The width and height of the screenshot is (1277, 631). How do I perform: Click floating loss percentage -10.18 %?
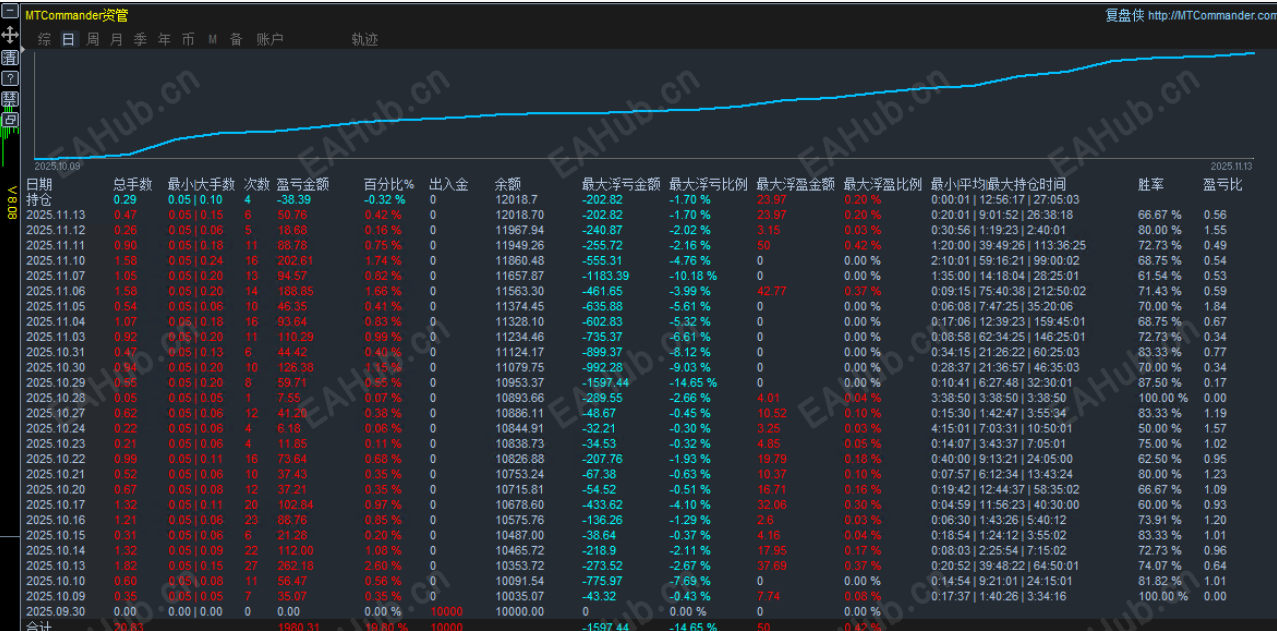pyautogui.click(x=693, y=275)
